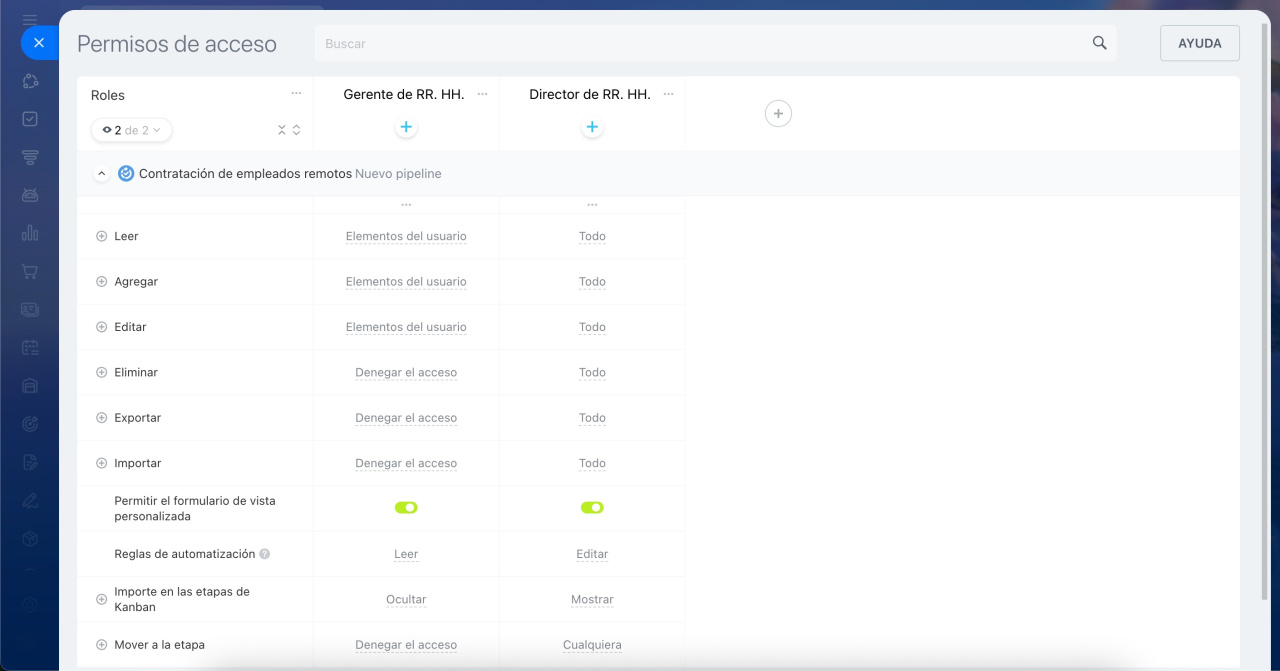Add user to Director de RR. HH. role
1280x671 pixels.
coord(592,127)
